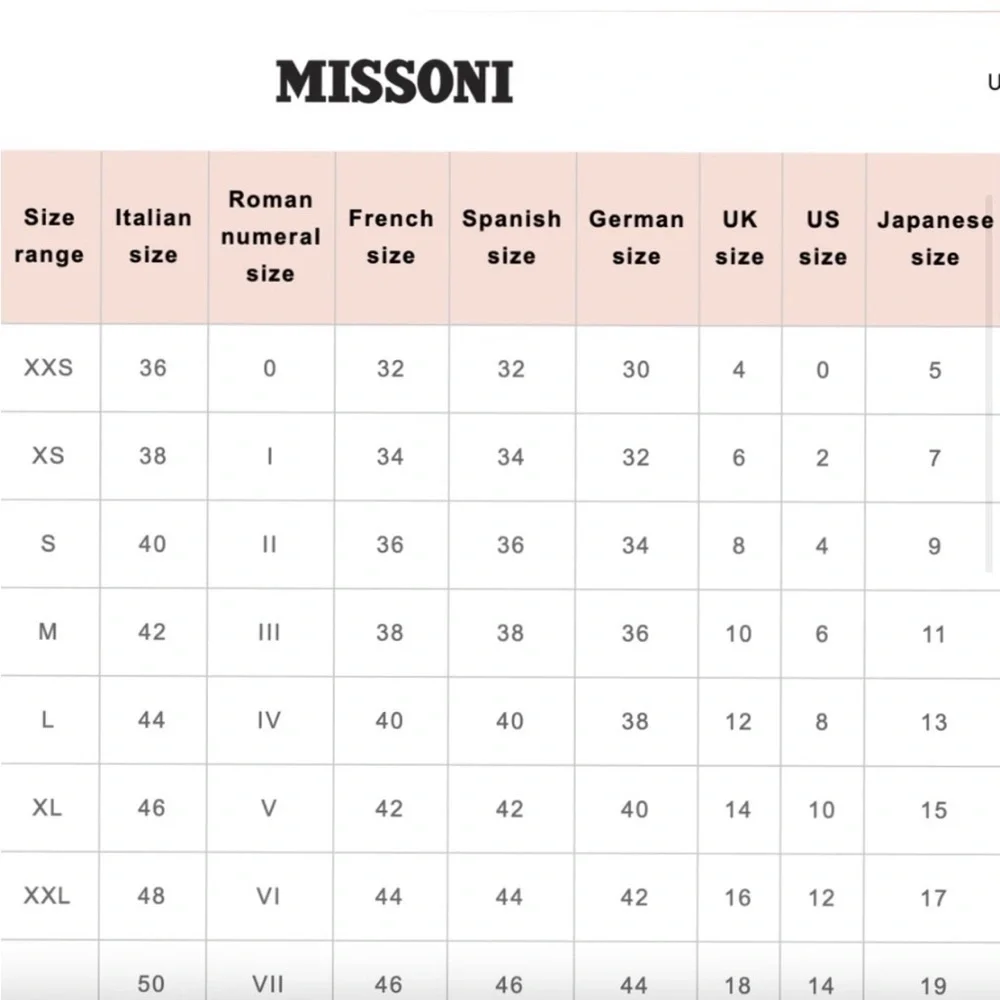Viewport: 1000px width, 1000px height.
Task: Select the M size range cell
Action: [x=48, y=631]
